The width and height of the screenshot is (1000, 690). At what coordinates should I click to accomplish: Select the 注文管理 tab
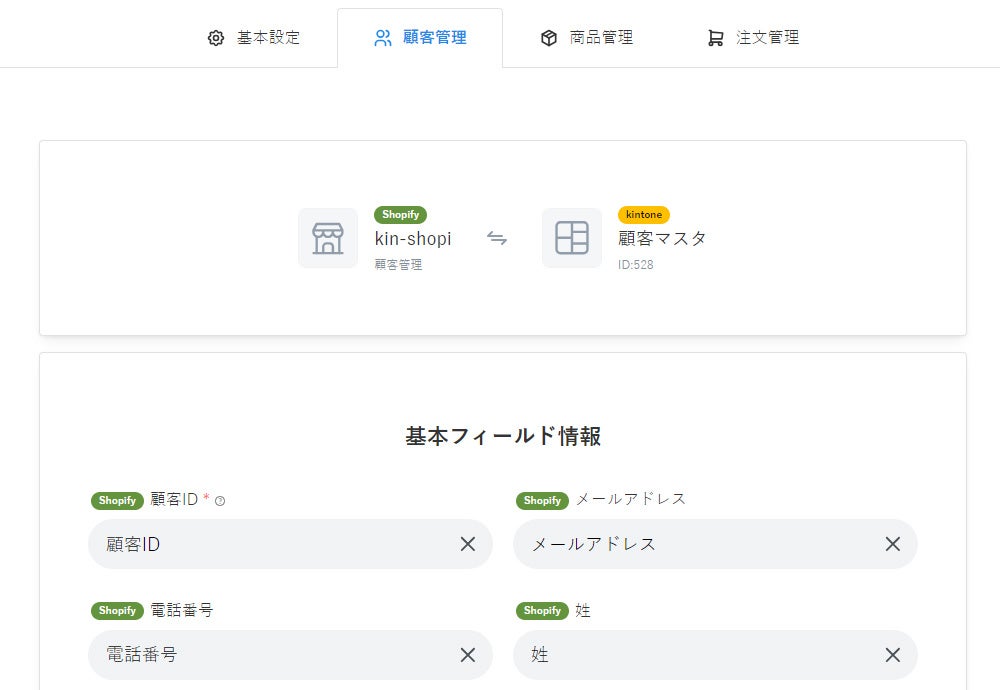coord(753,38)
